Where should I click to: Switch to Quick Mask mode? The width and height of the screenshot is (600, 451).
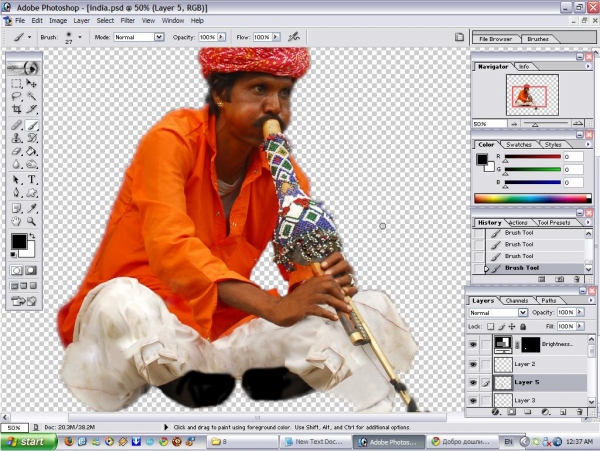click(x=31, y=270)
